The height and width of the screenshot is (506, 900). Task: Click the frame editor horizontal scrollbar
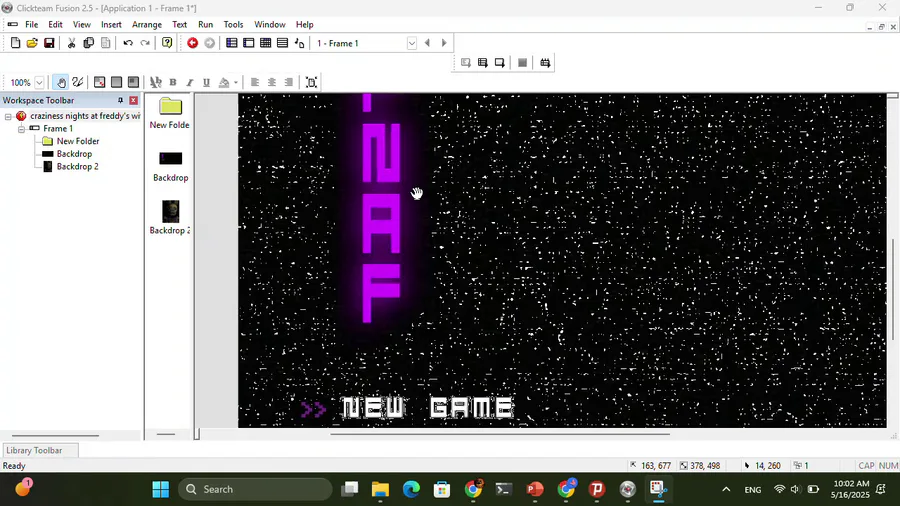[499, 434]
